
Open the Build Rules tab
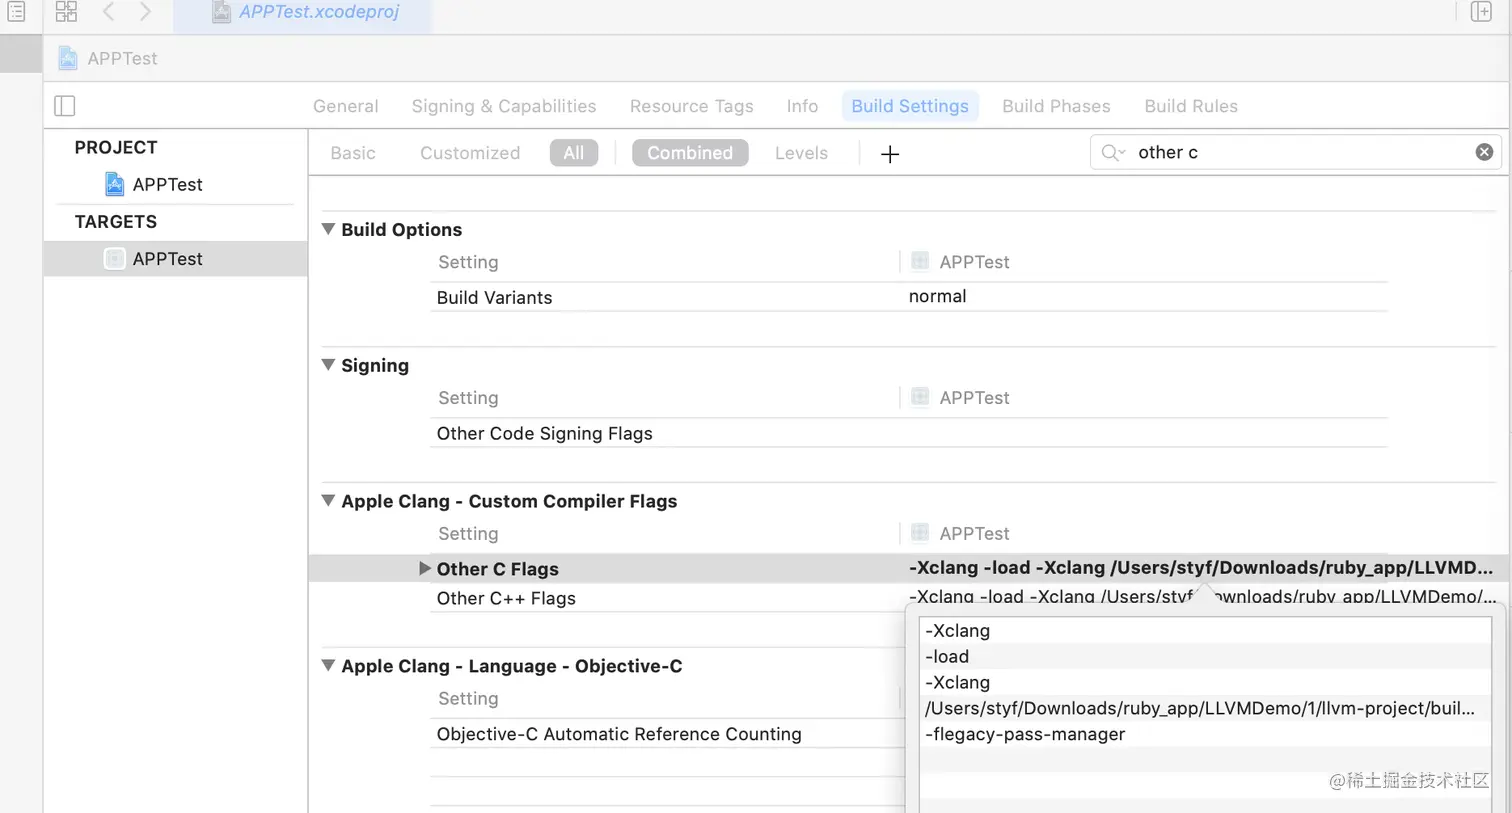[1191, 106]
